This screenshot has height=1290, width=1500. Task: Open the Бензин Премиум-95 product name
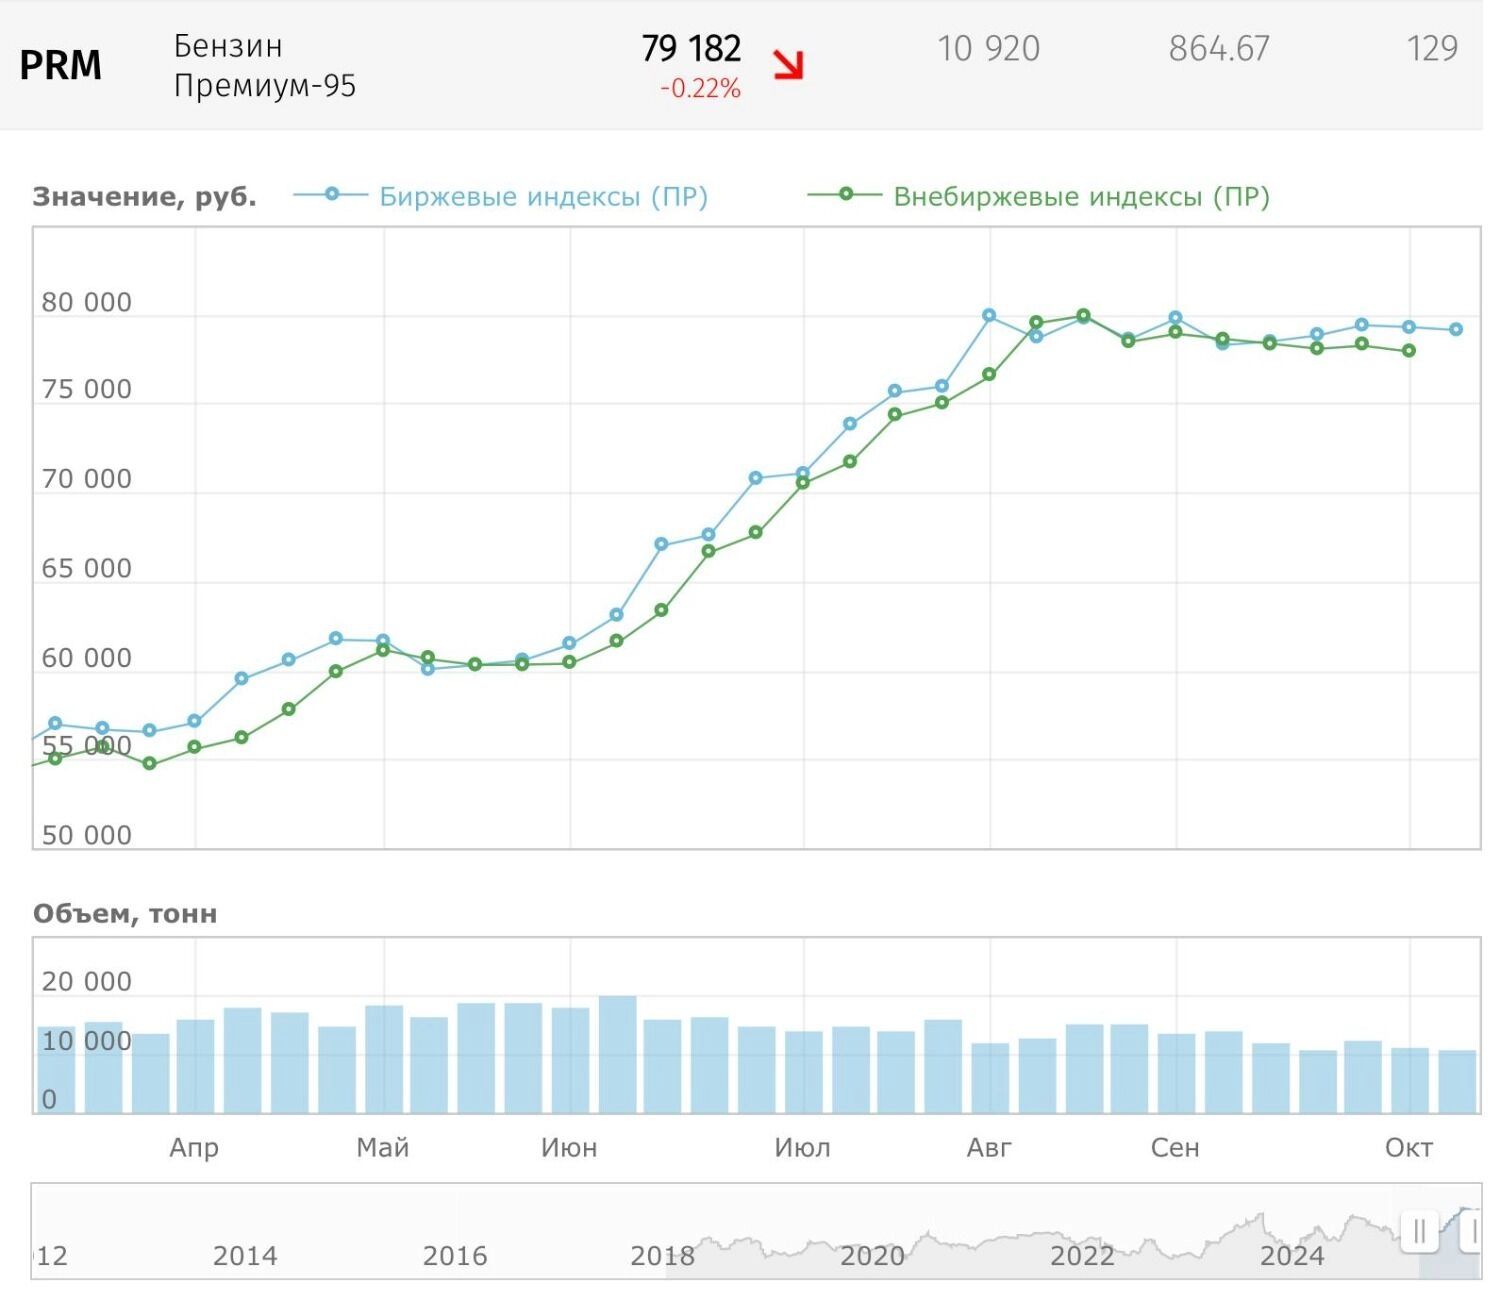(x=264, y=66)
